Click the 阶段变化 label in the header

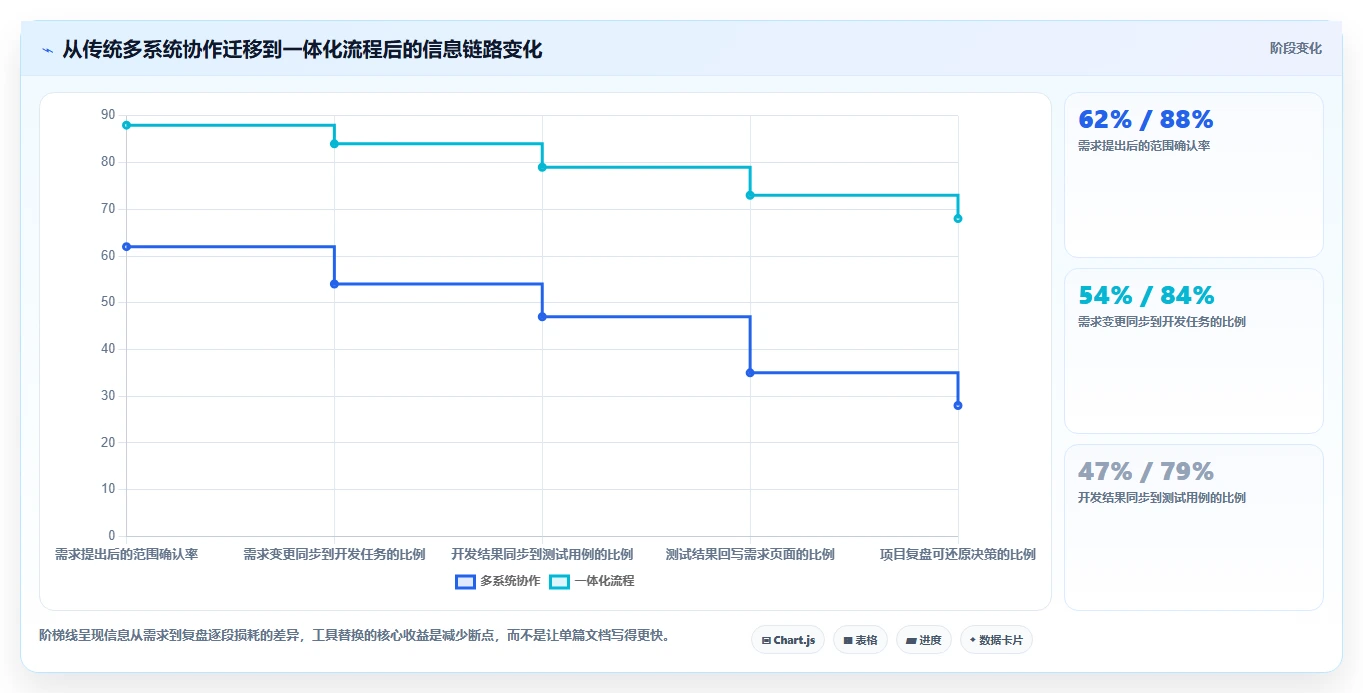click(1295, 48)
